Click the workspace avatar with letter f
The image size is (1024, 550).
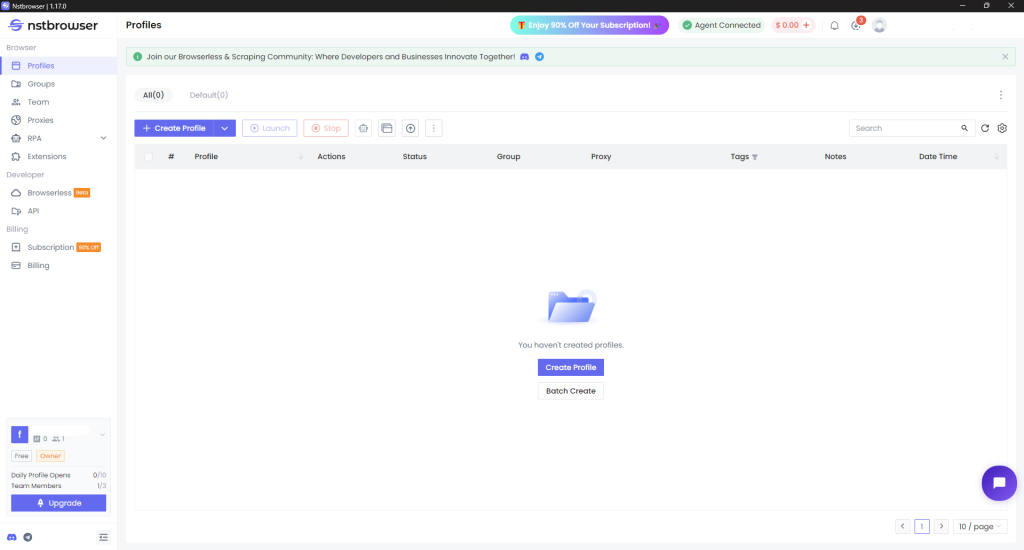coord(20,434)
